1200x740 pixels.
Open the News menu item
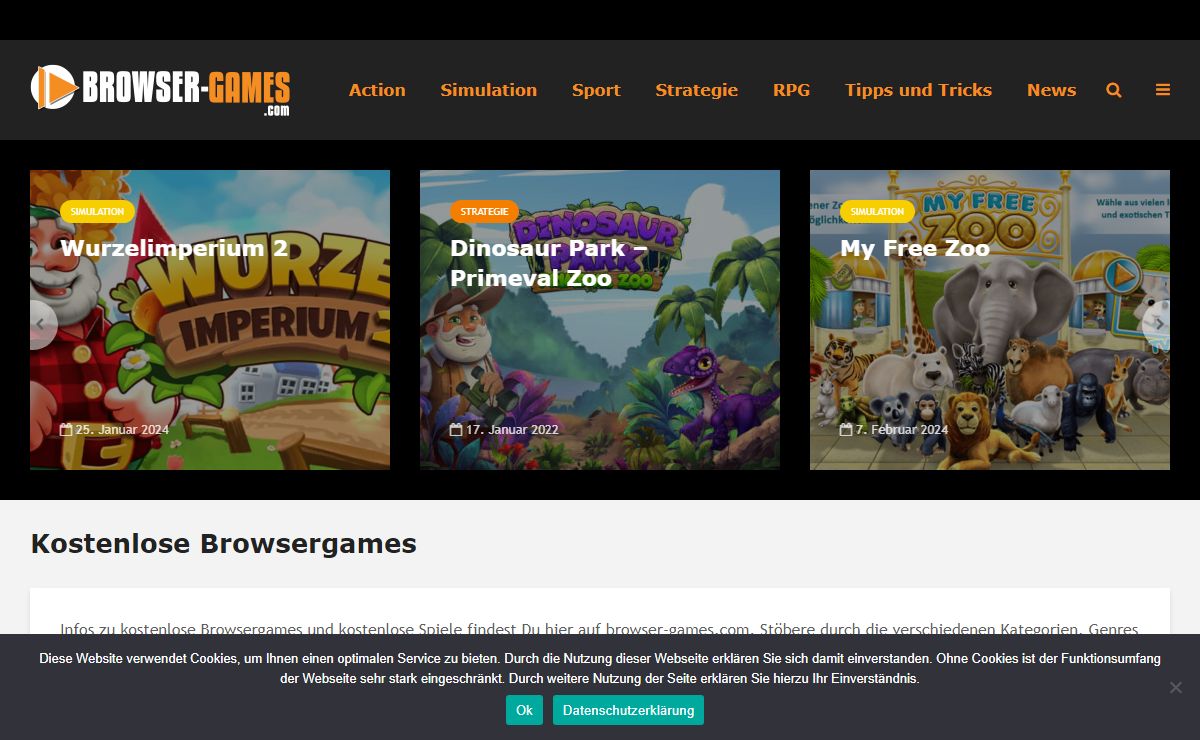click(x=1051, y=90)
